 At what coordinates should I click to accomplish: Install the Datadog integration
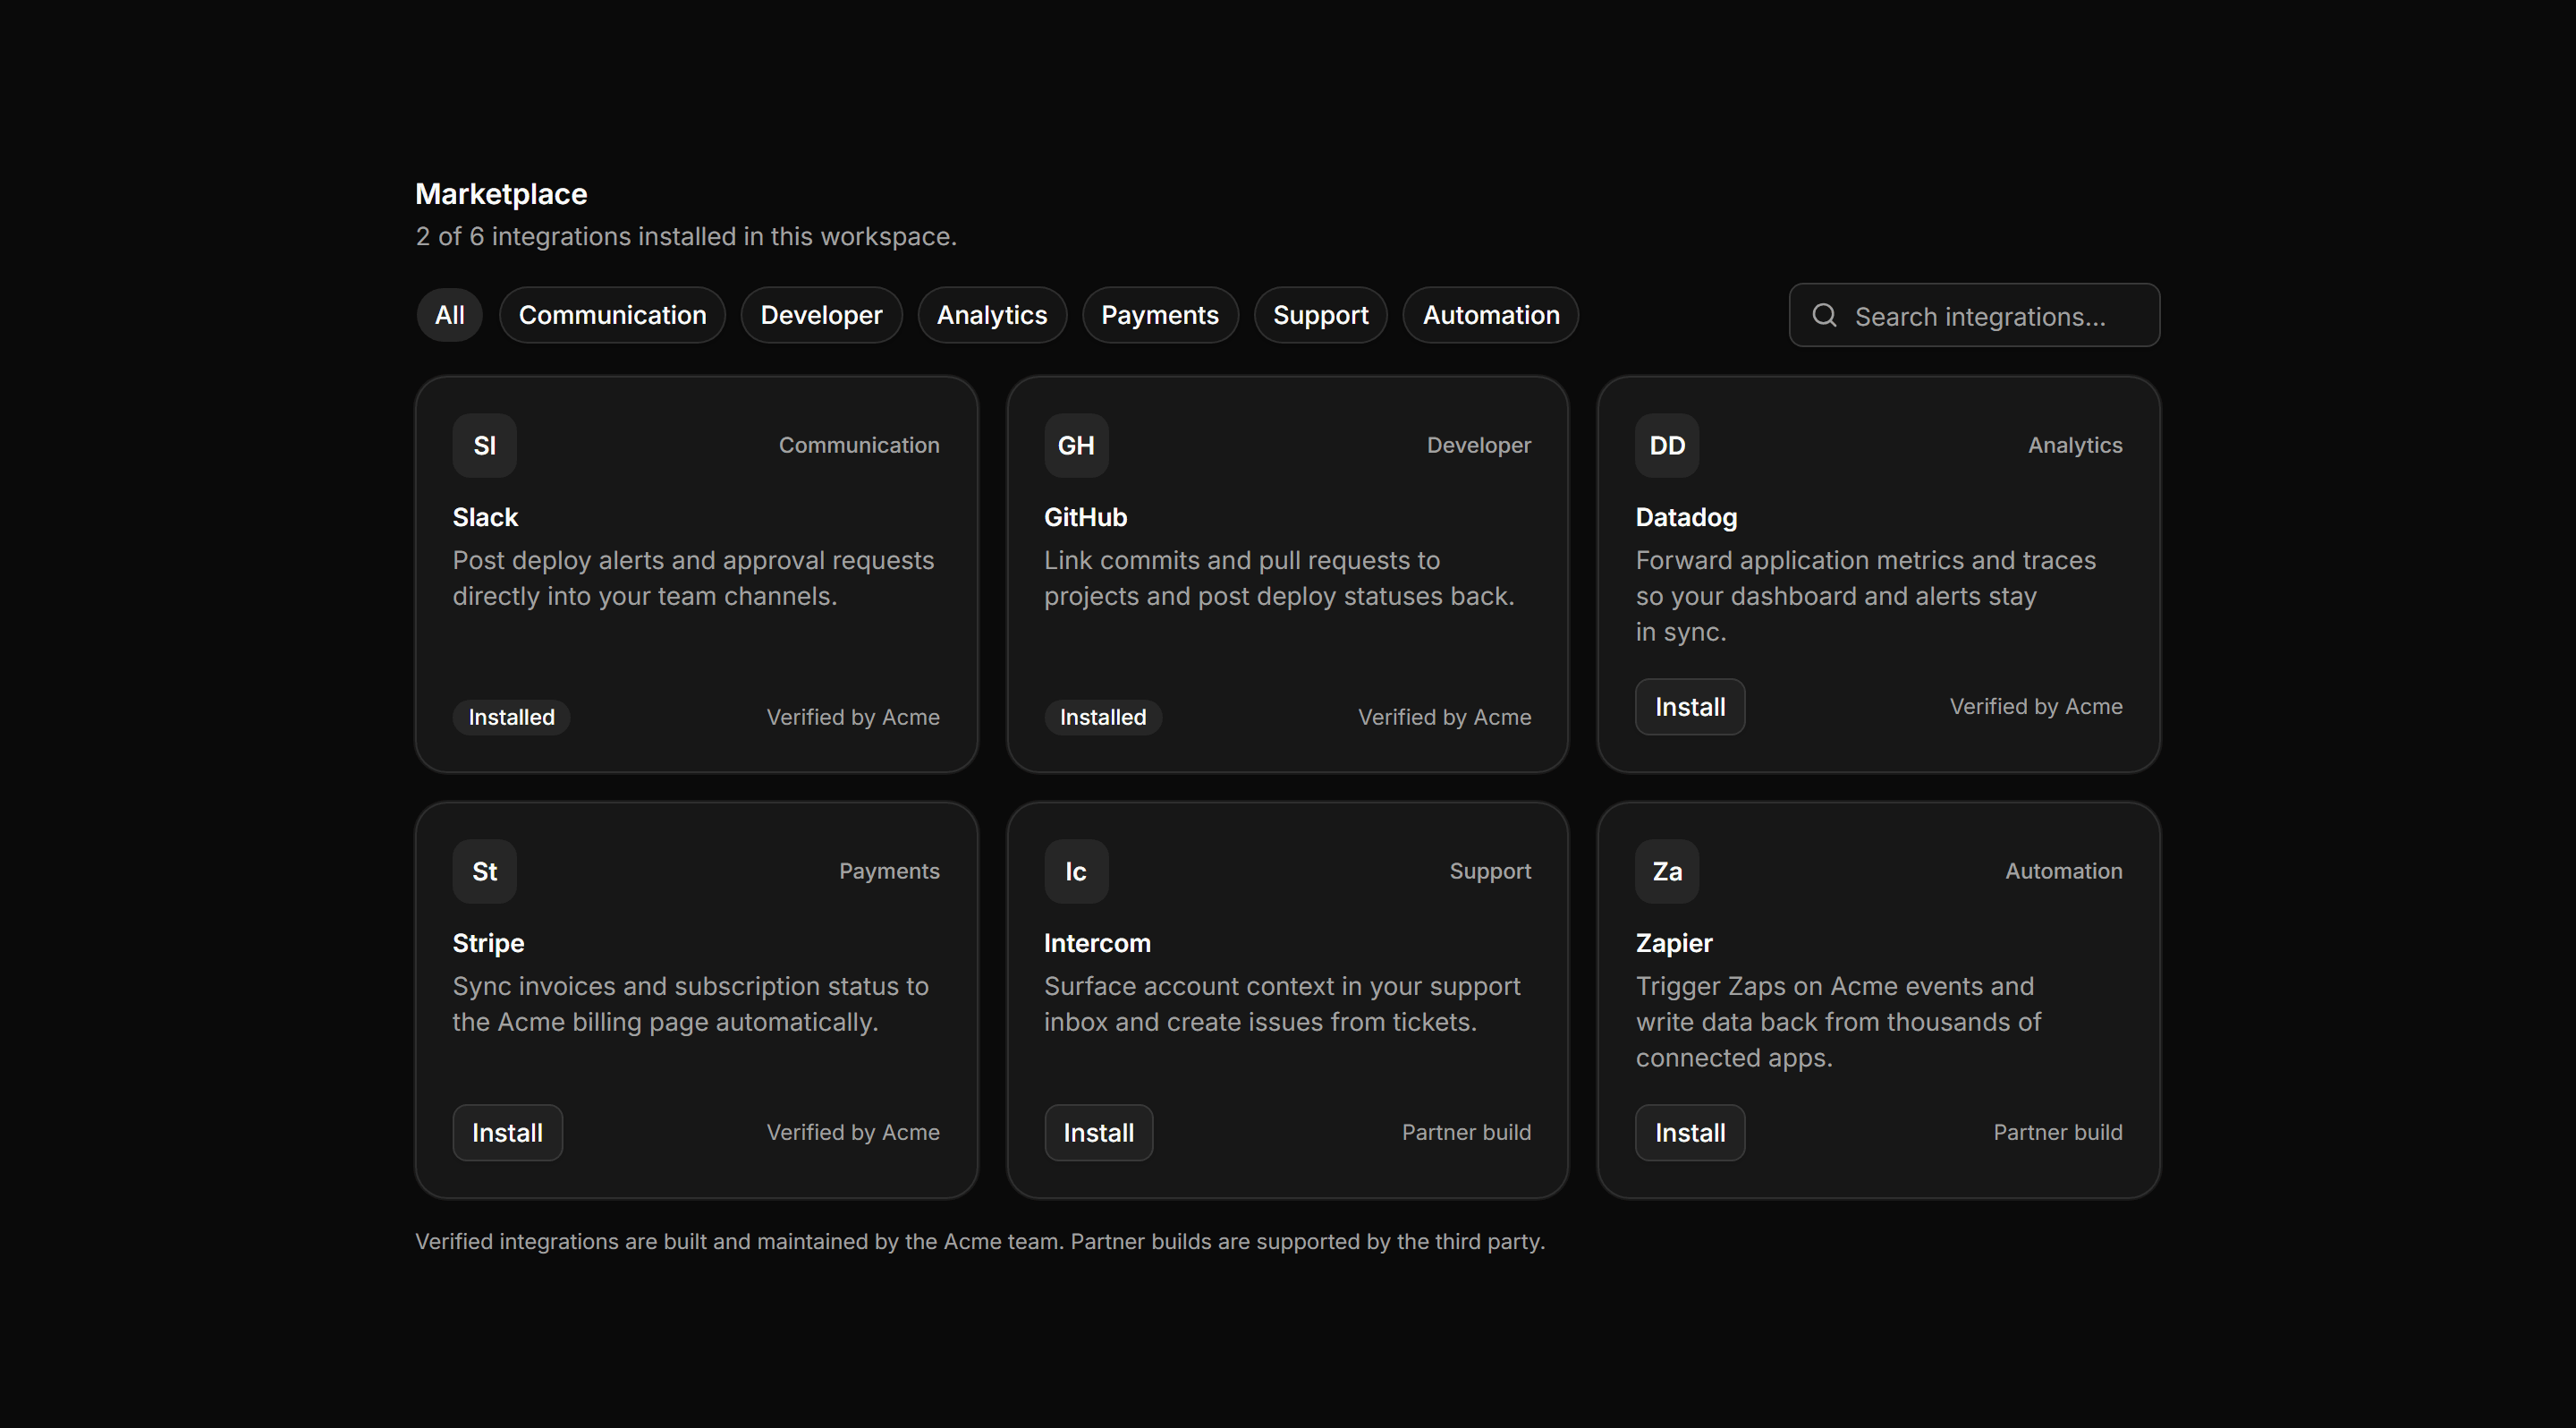tap(1690, 707)
